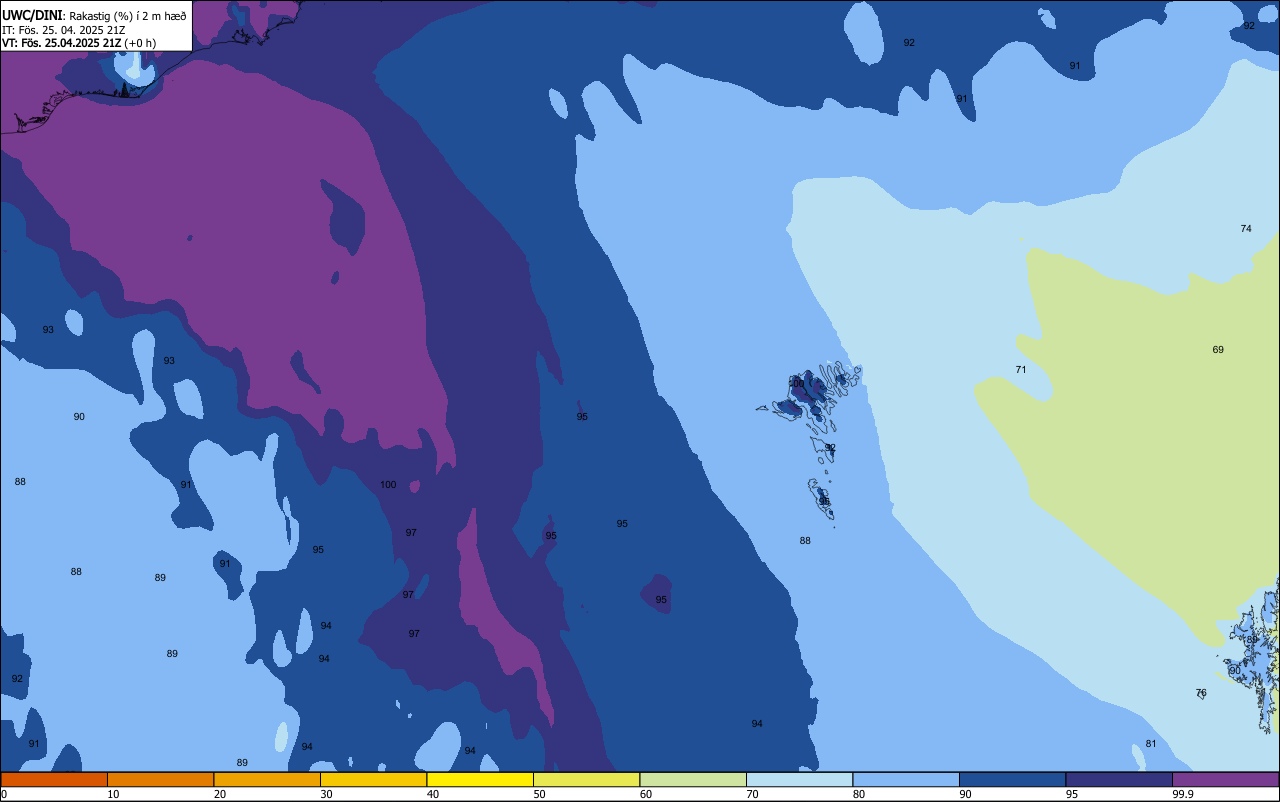This screenshot has width=1280, height=802.
Task: Click the dark blue 90–95 legend swatch
Action: click(1012, 779)
